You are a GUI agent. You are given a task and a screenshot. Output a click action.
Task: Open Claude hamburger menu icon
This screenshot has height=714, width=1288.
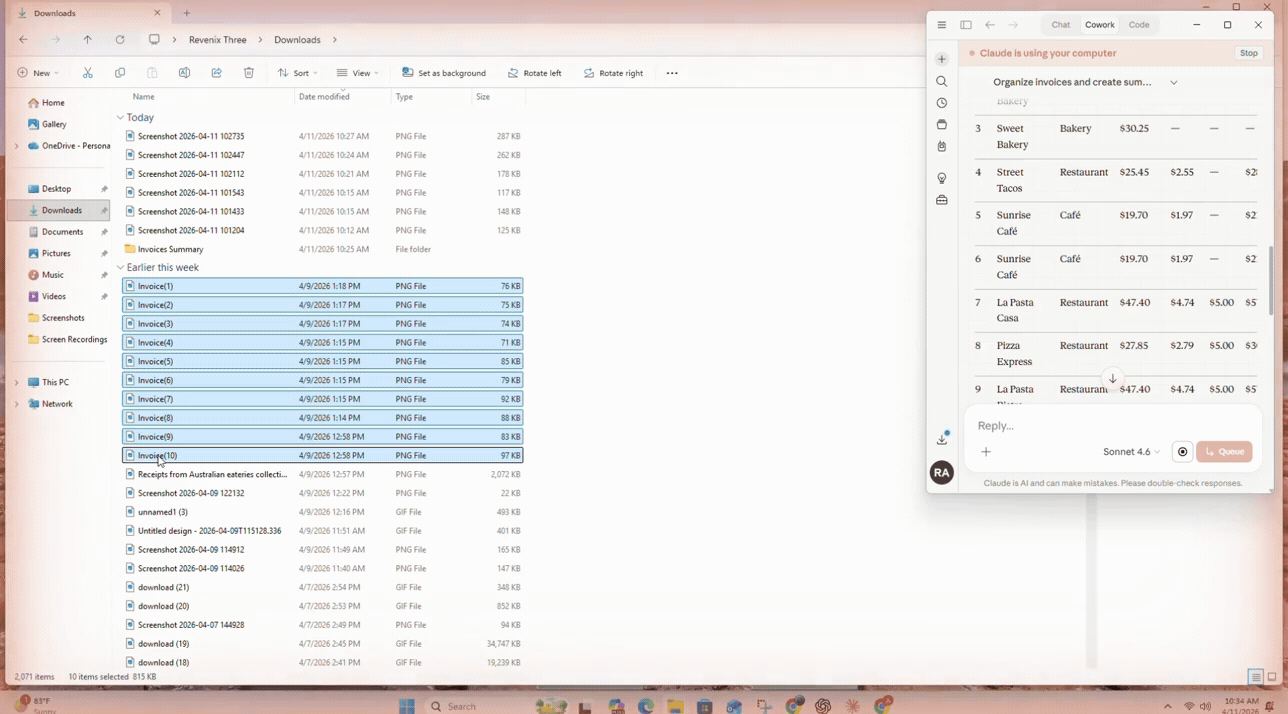[x=942, y=25]
